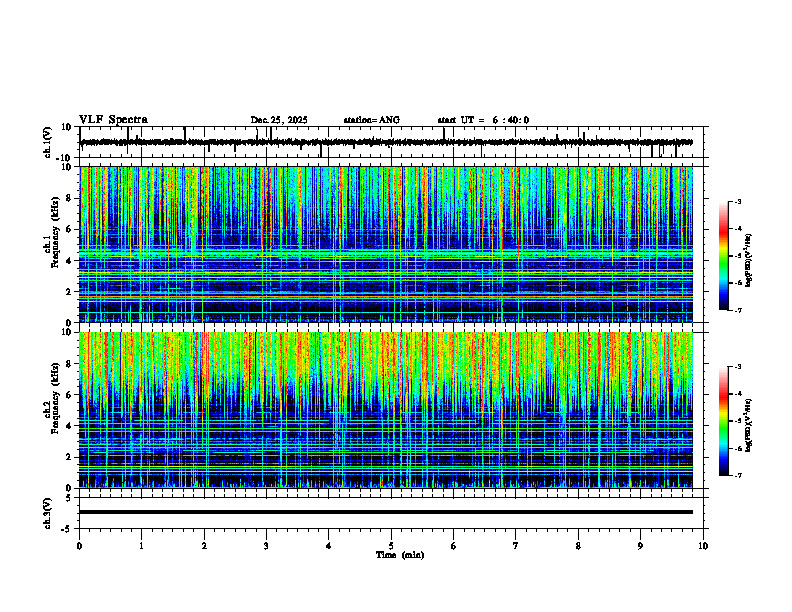Click the ch.2 spectrogram color scale bar

(x=723, y=421)
